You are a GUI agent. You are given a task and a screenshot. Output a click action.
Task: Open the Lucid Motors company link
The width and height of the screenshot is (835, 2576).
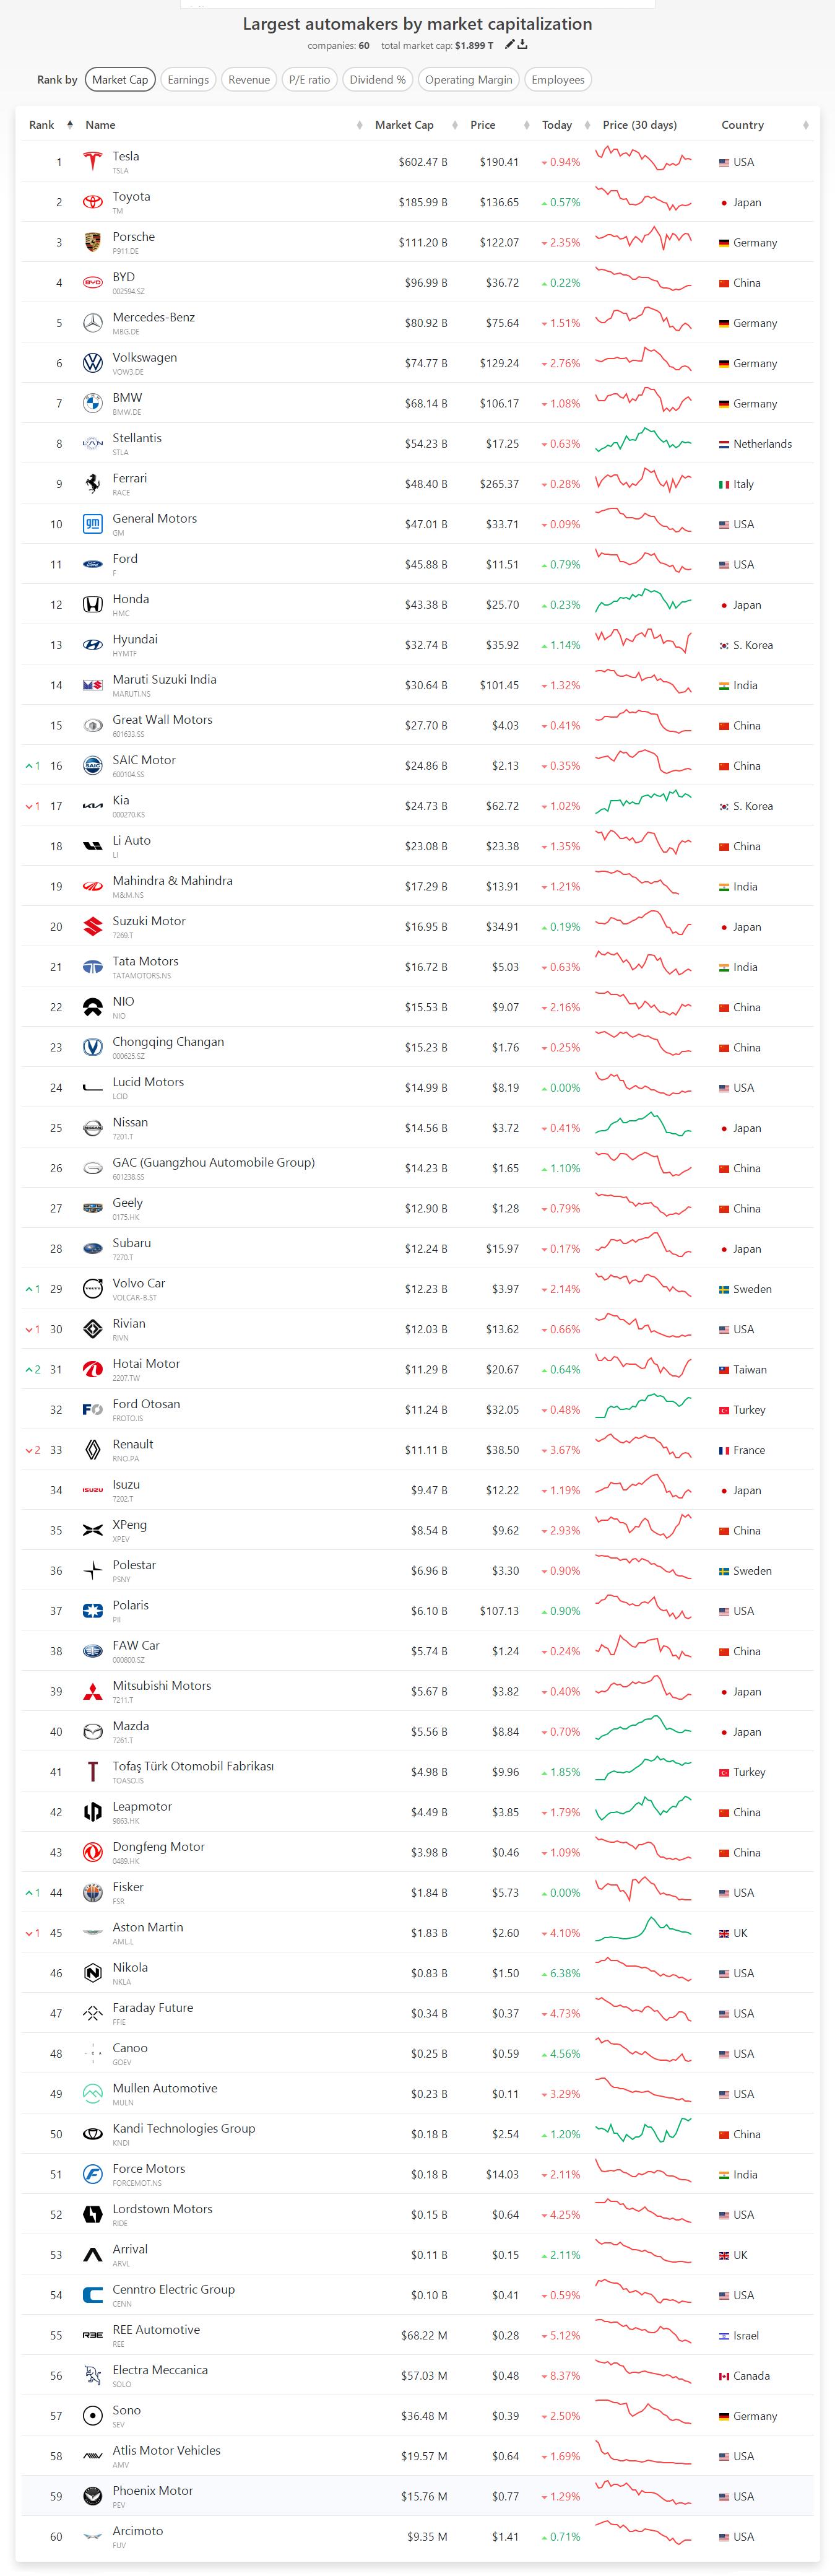pos(148,1082)
